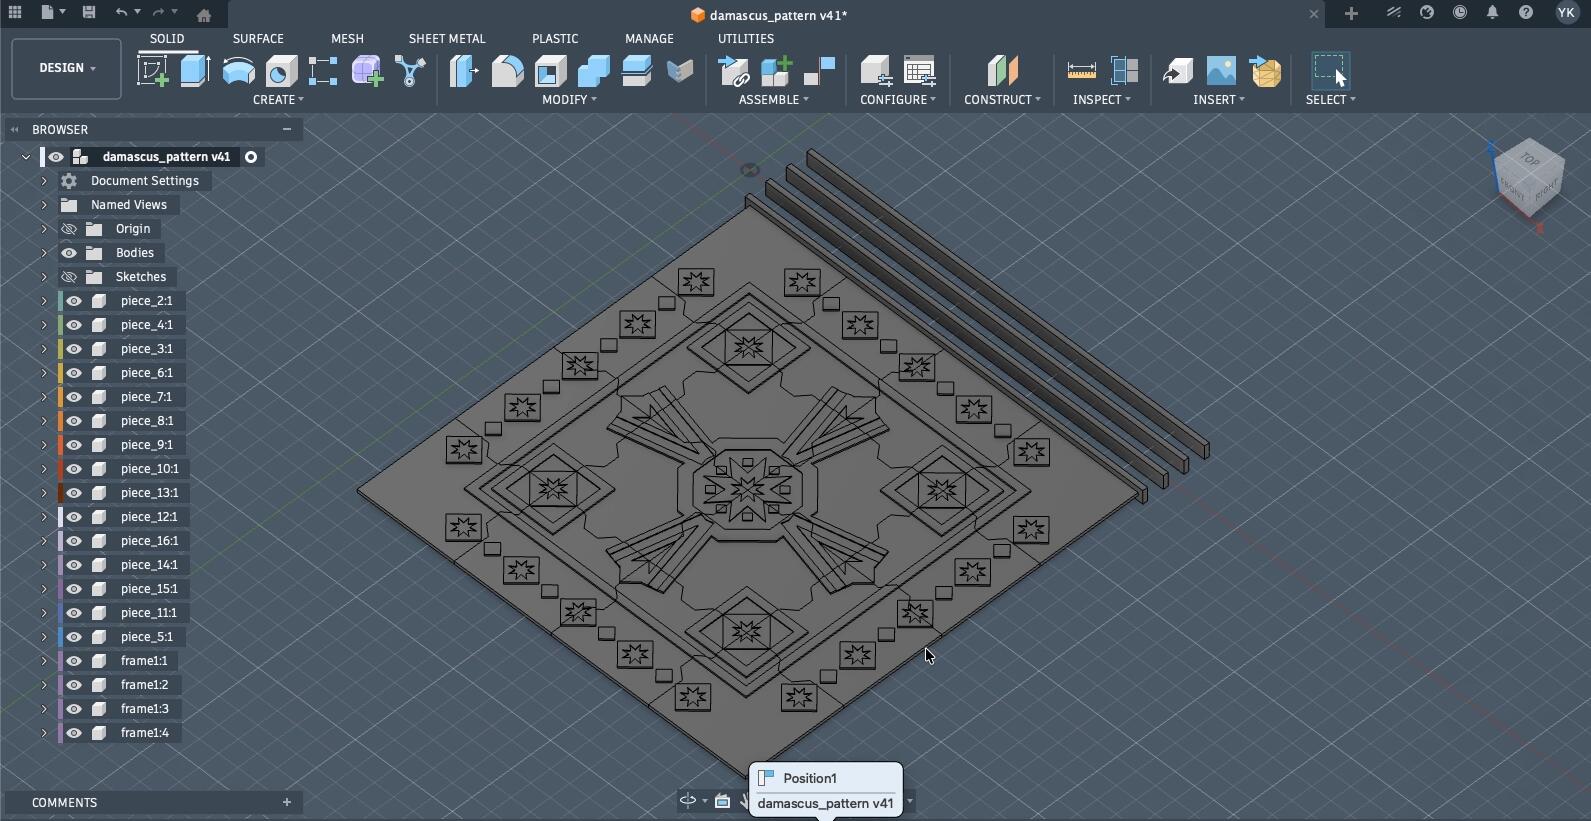
Task: Open the Configure Model tool icon
Action: coord(876,71)
